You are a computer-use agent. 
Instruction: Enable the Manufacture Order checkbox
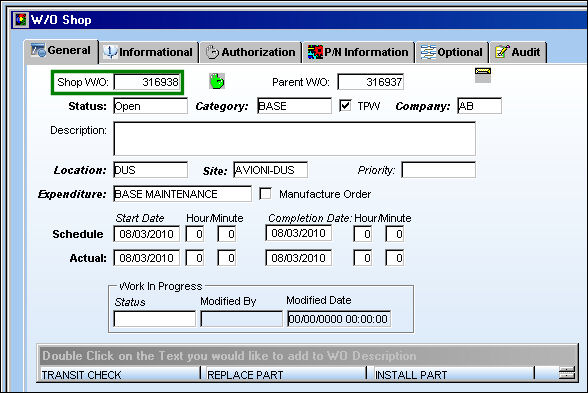(266, 194)
